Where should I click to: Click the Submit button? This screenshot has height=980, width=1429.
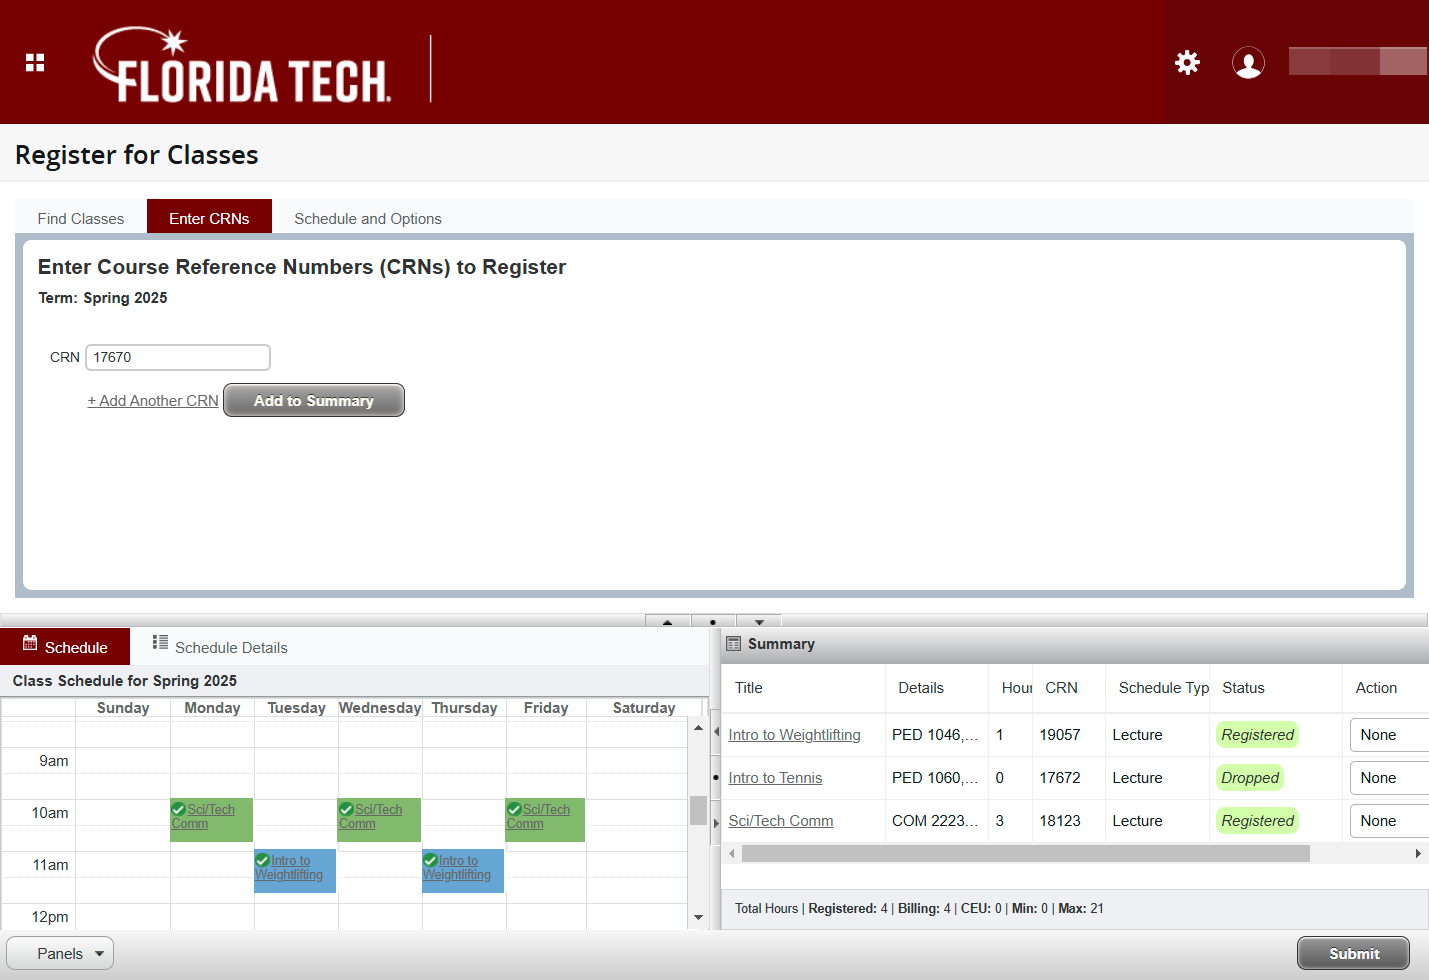[1354, 954]
